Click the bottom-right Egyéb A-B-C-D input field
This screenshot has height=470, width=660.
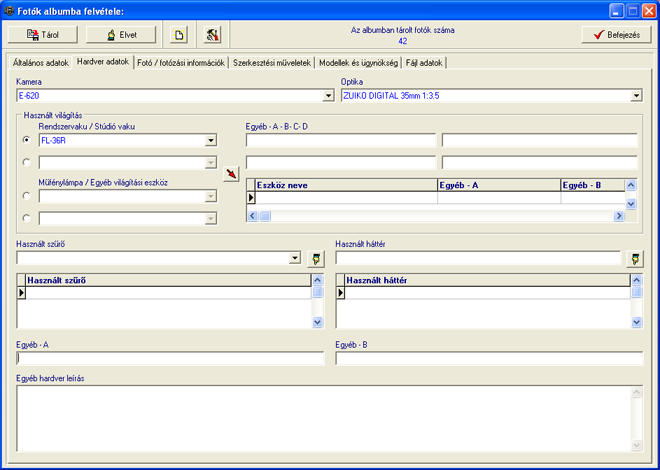click(540, 162)
